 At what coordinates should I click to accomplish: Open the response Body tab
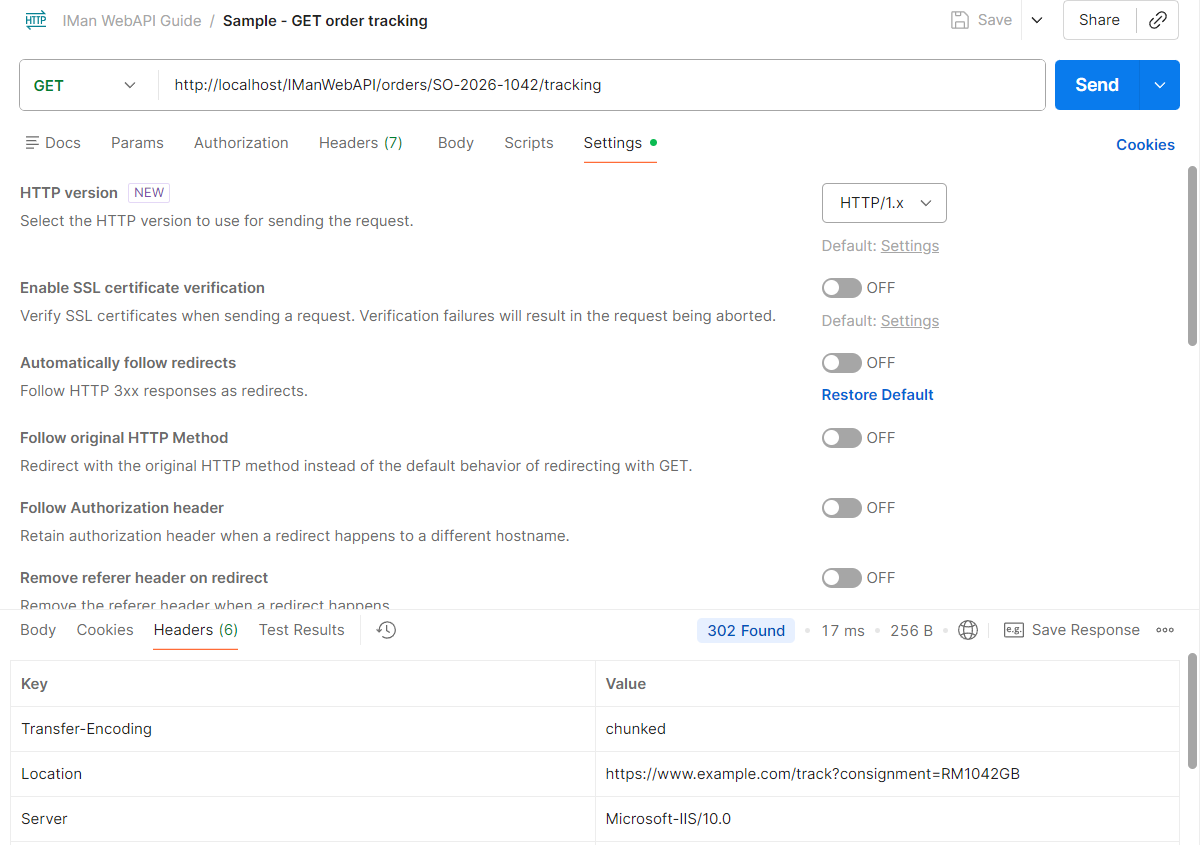click(x=38, y=630)
